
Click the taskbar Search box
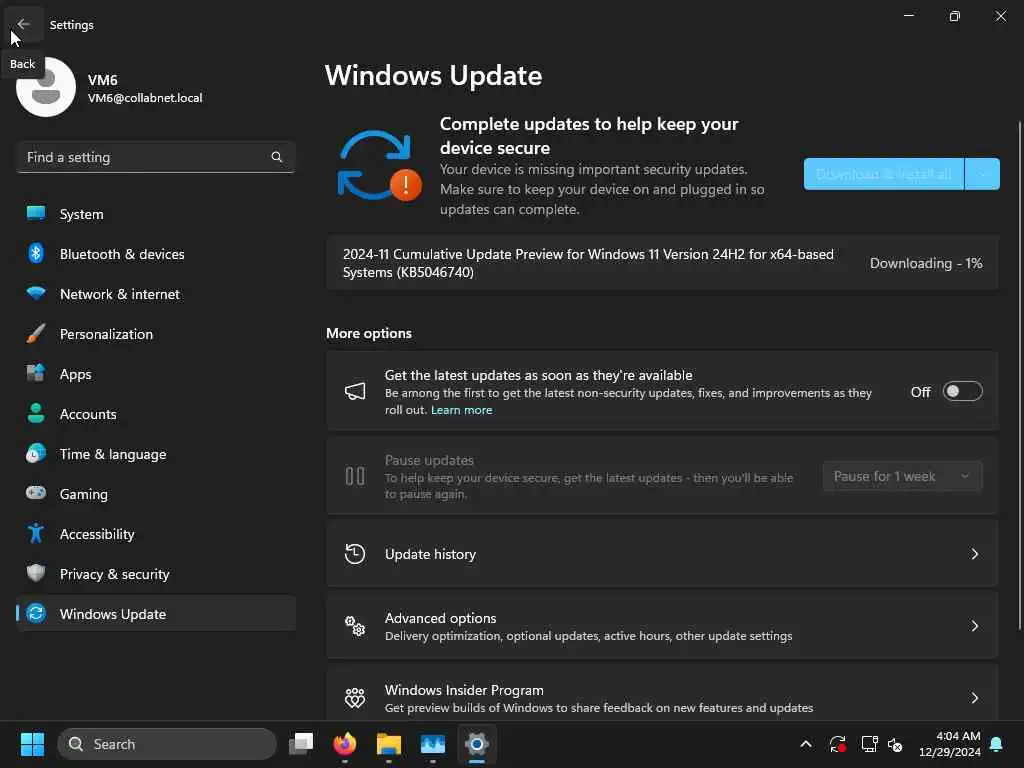coord(167,744)
